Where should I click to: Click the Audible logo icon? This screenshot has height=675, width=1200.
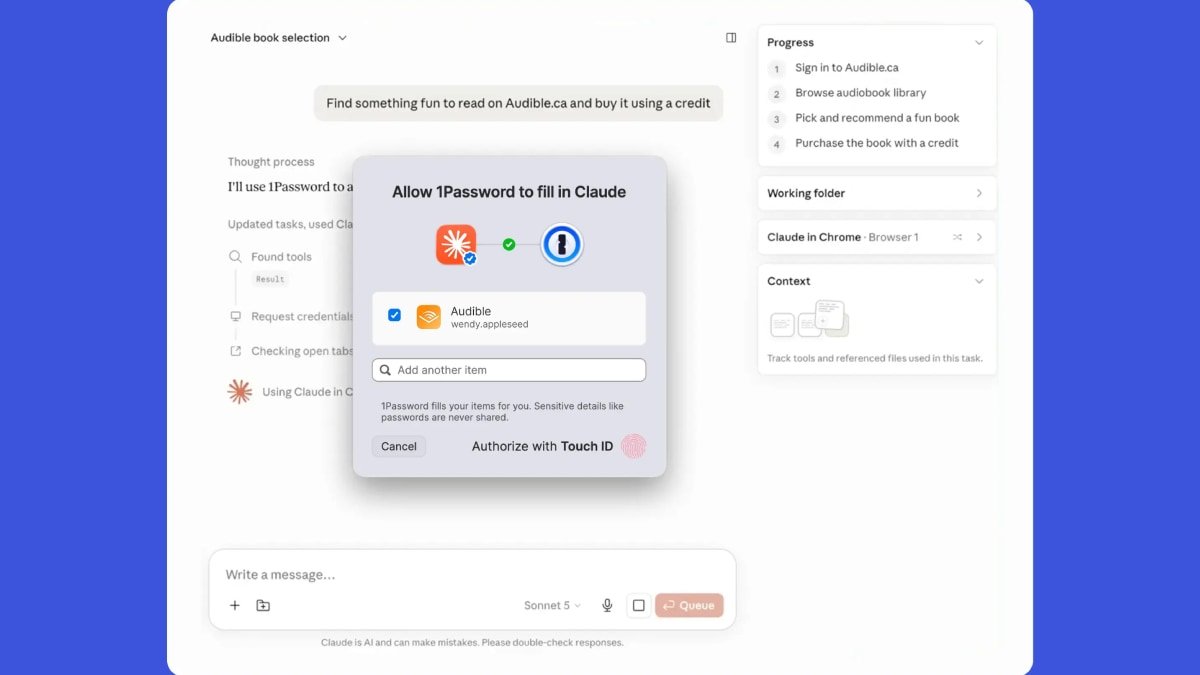point(429,317)
